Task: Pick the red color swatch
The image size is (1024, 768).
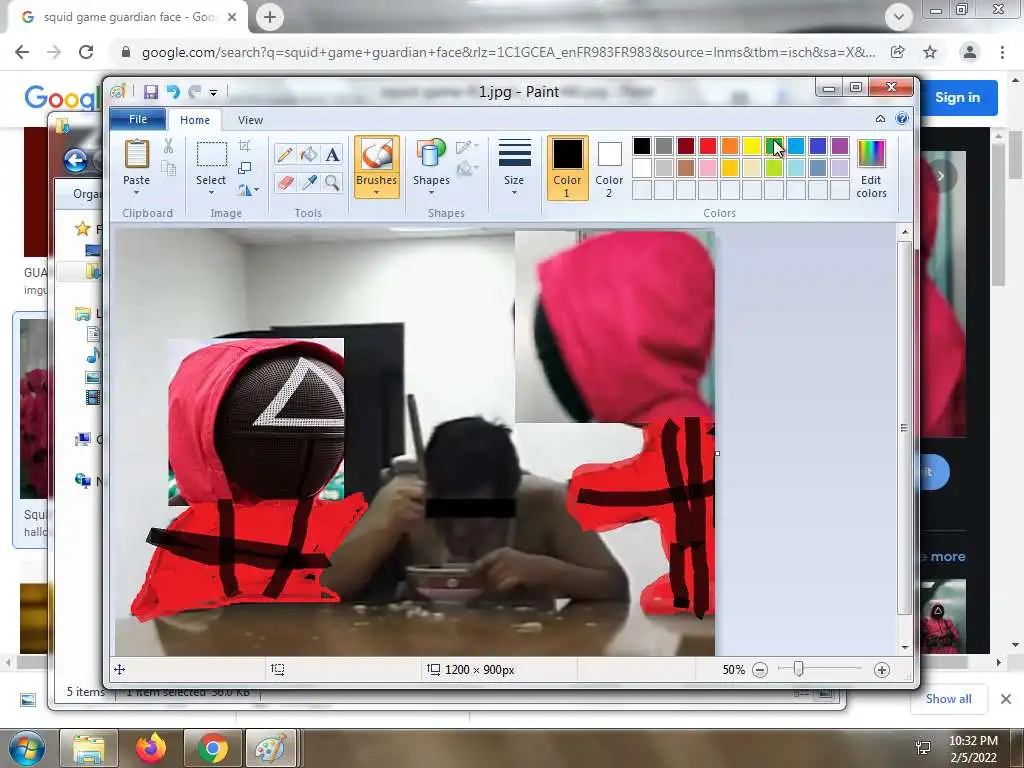Action: pos(707,146)
